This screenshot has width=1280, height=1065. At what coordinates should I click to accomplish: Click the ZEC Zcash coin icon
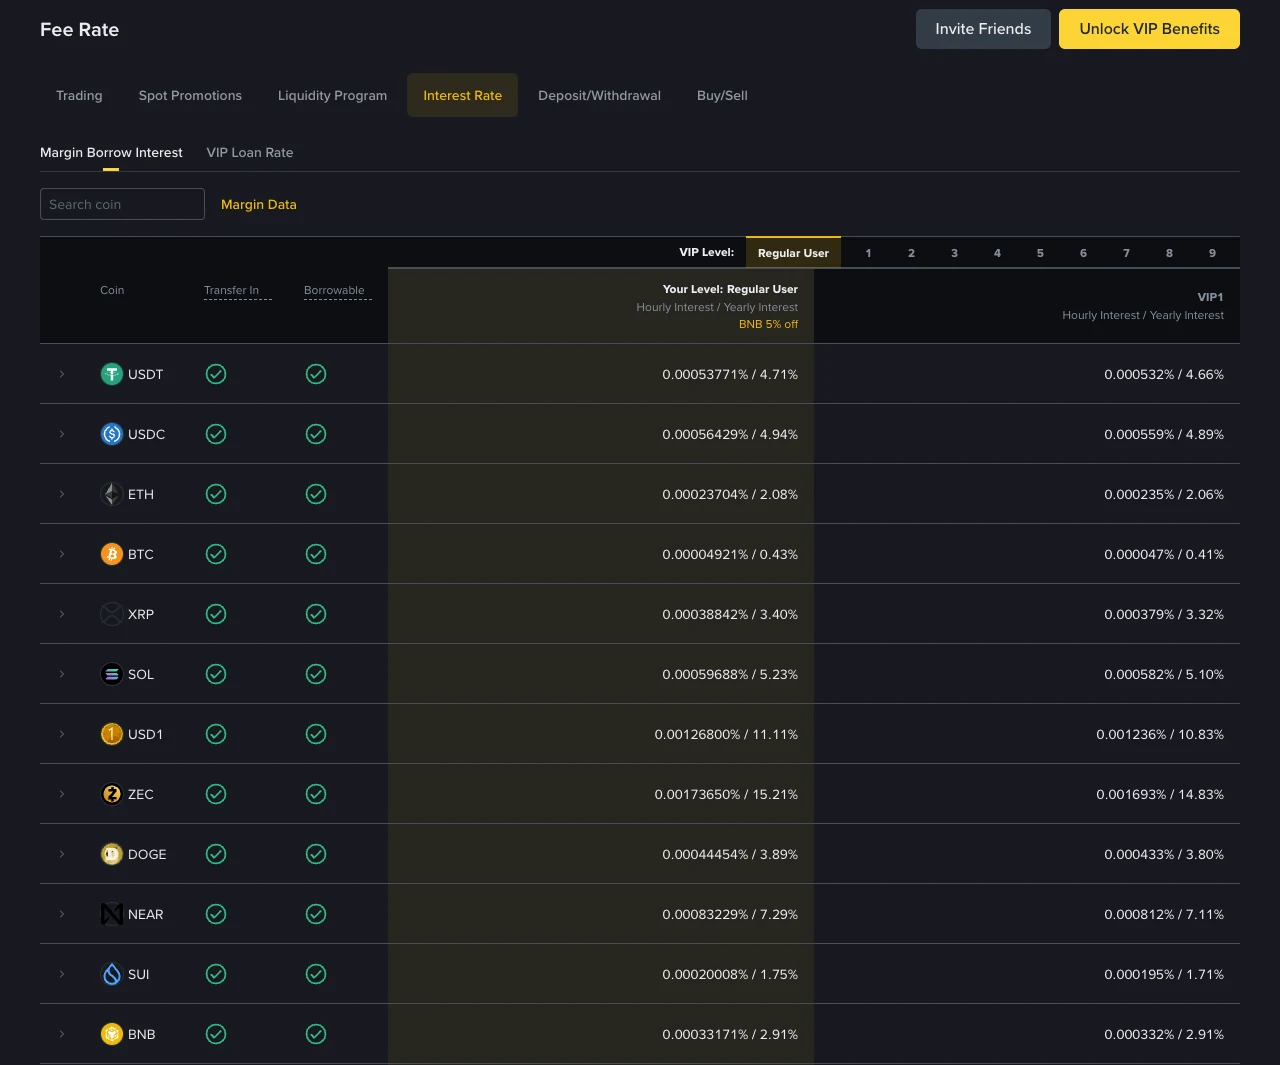112,794
